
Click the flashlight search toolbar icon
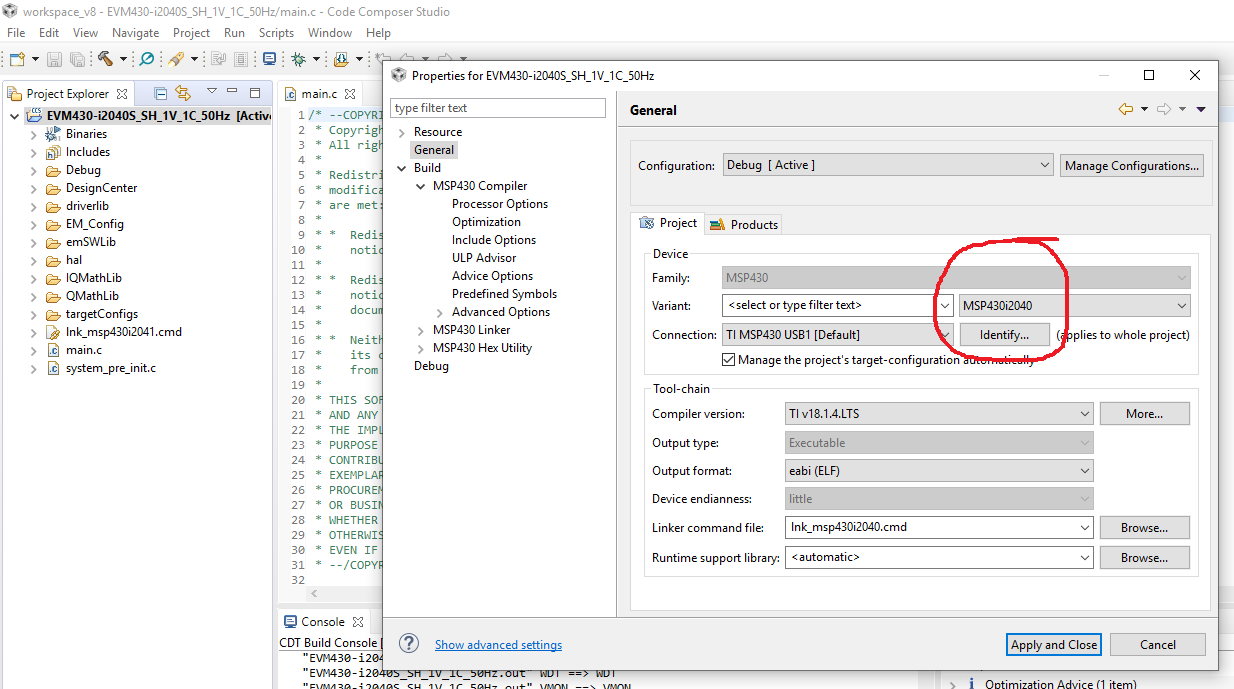coord(176,60)
